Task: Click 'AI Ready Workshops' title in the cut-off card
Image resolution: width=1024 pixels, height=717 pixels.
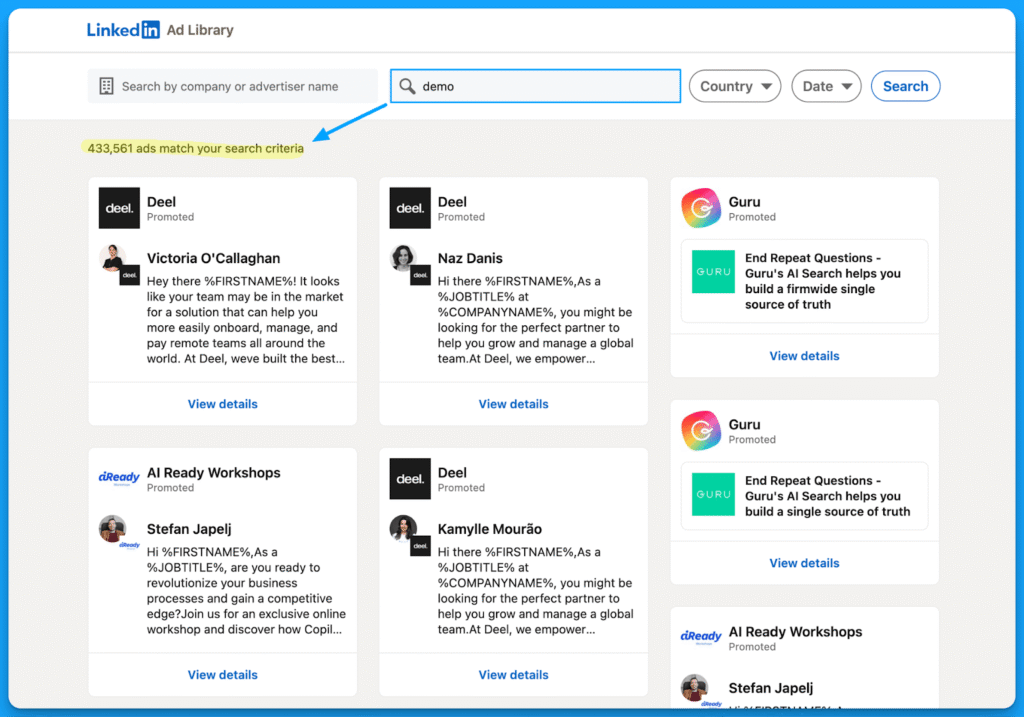Action: click(x=795, y=631)
